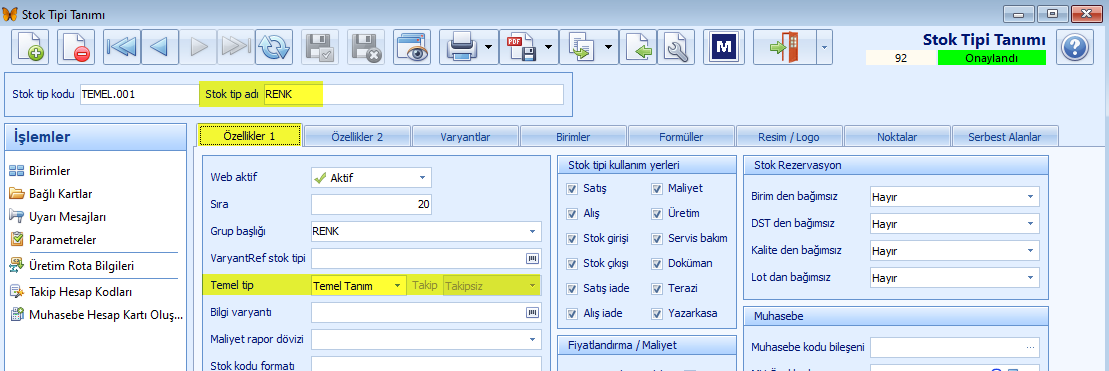This screenshot has height=371, width=1109.
Task: Switch to the Özellikler 2 tab
Action: pos(357,137)
